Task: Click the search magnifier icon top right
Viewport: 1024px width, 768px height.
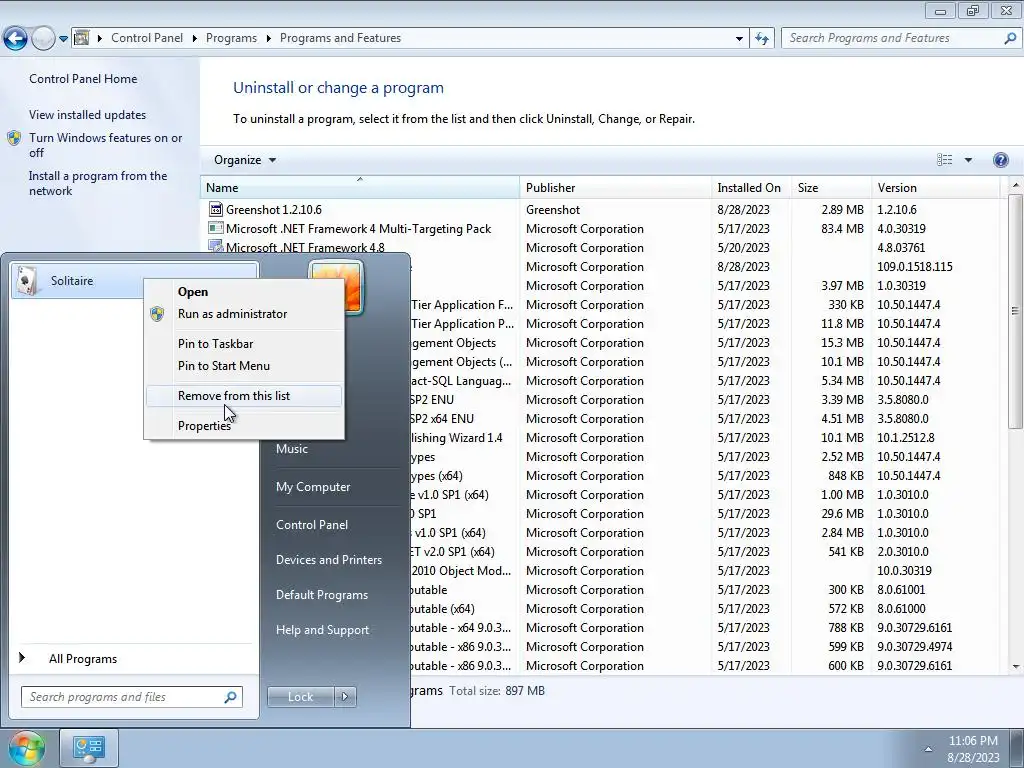Action: (x=1010, y=38)
